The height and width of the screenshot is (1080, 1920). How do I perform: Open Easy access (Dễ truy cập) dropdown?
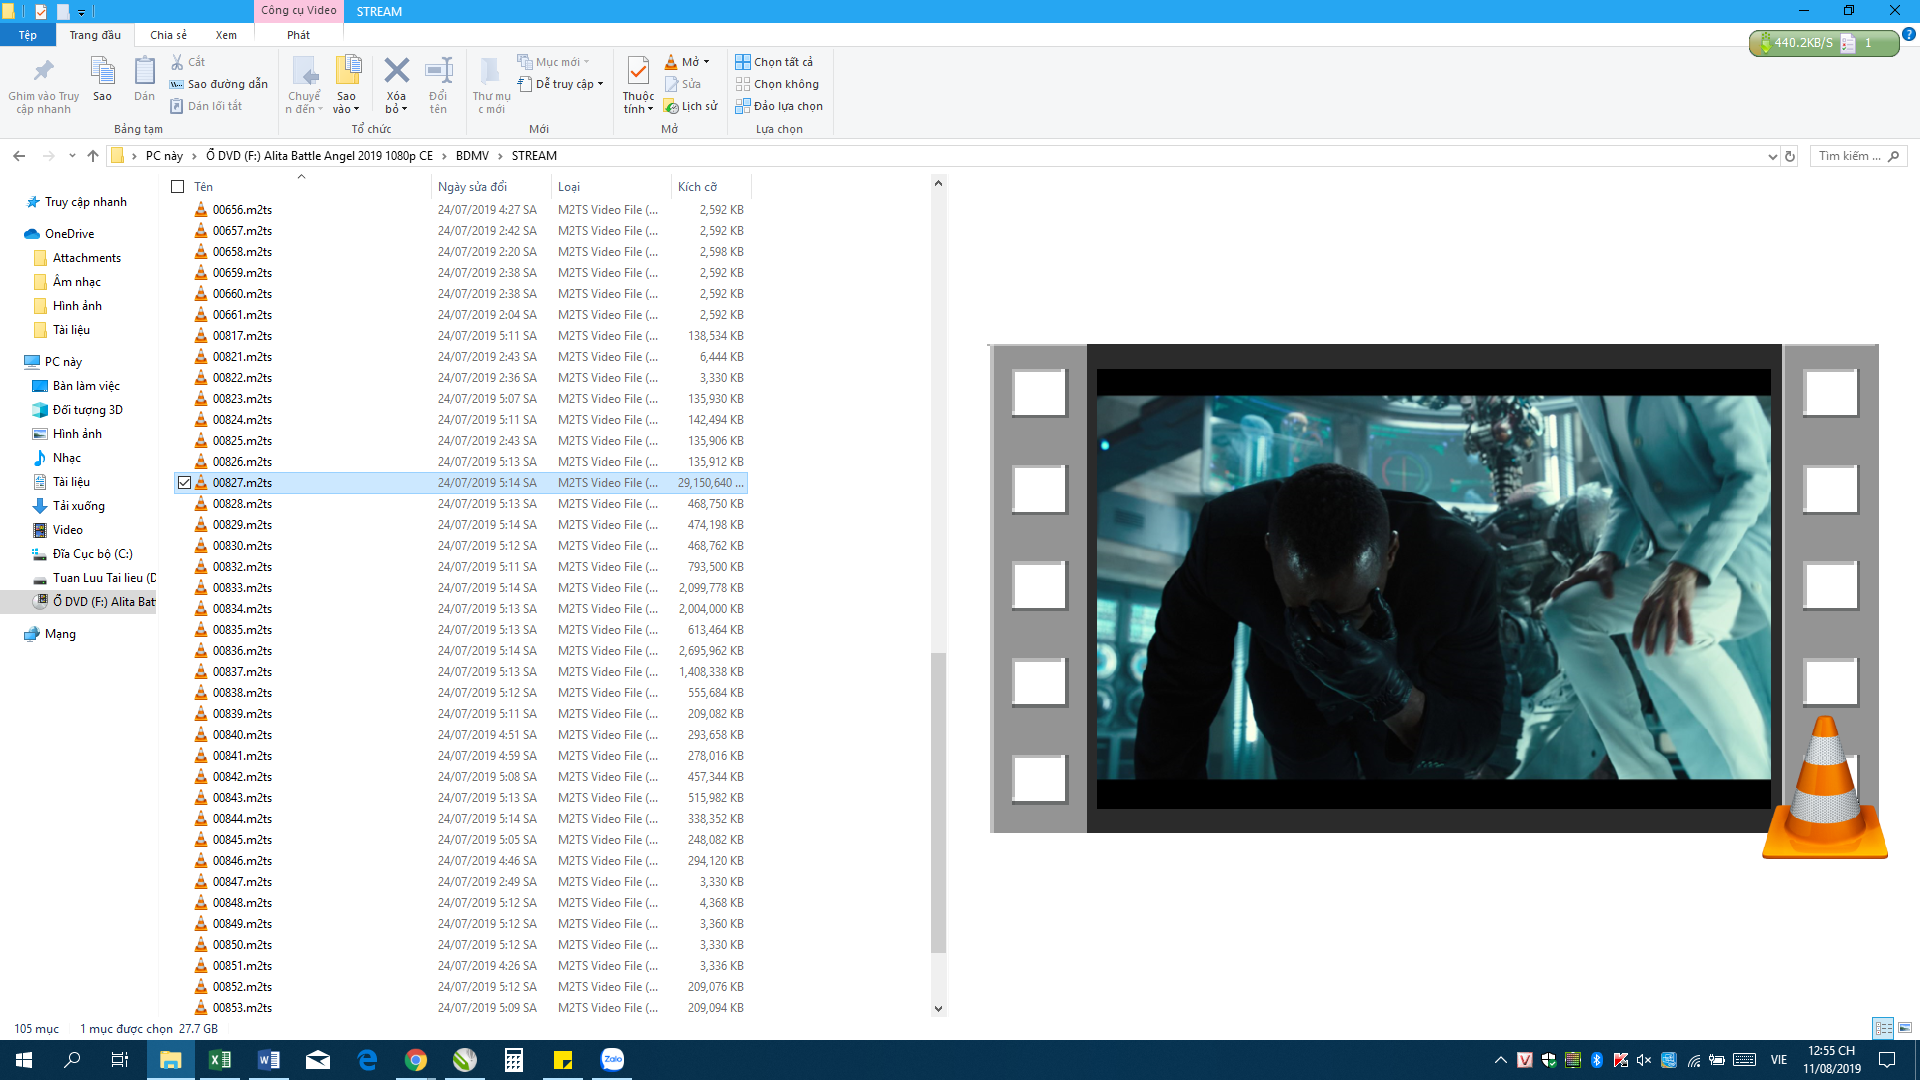coord(561,84)
